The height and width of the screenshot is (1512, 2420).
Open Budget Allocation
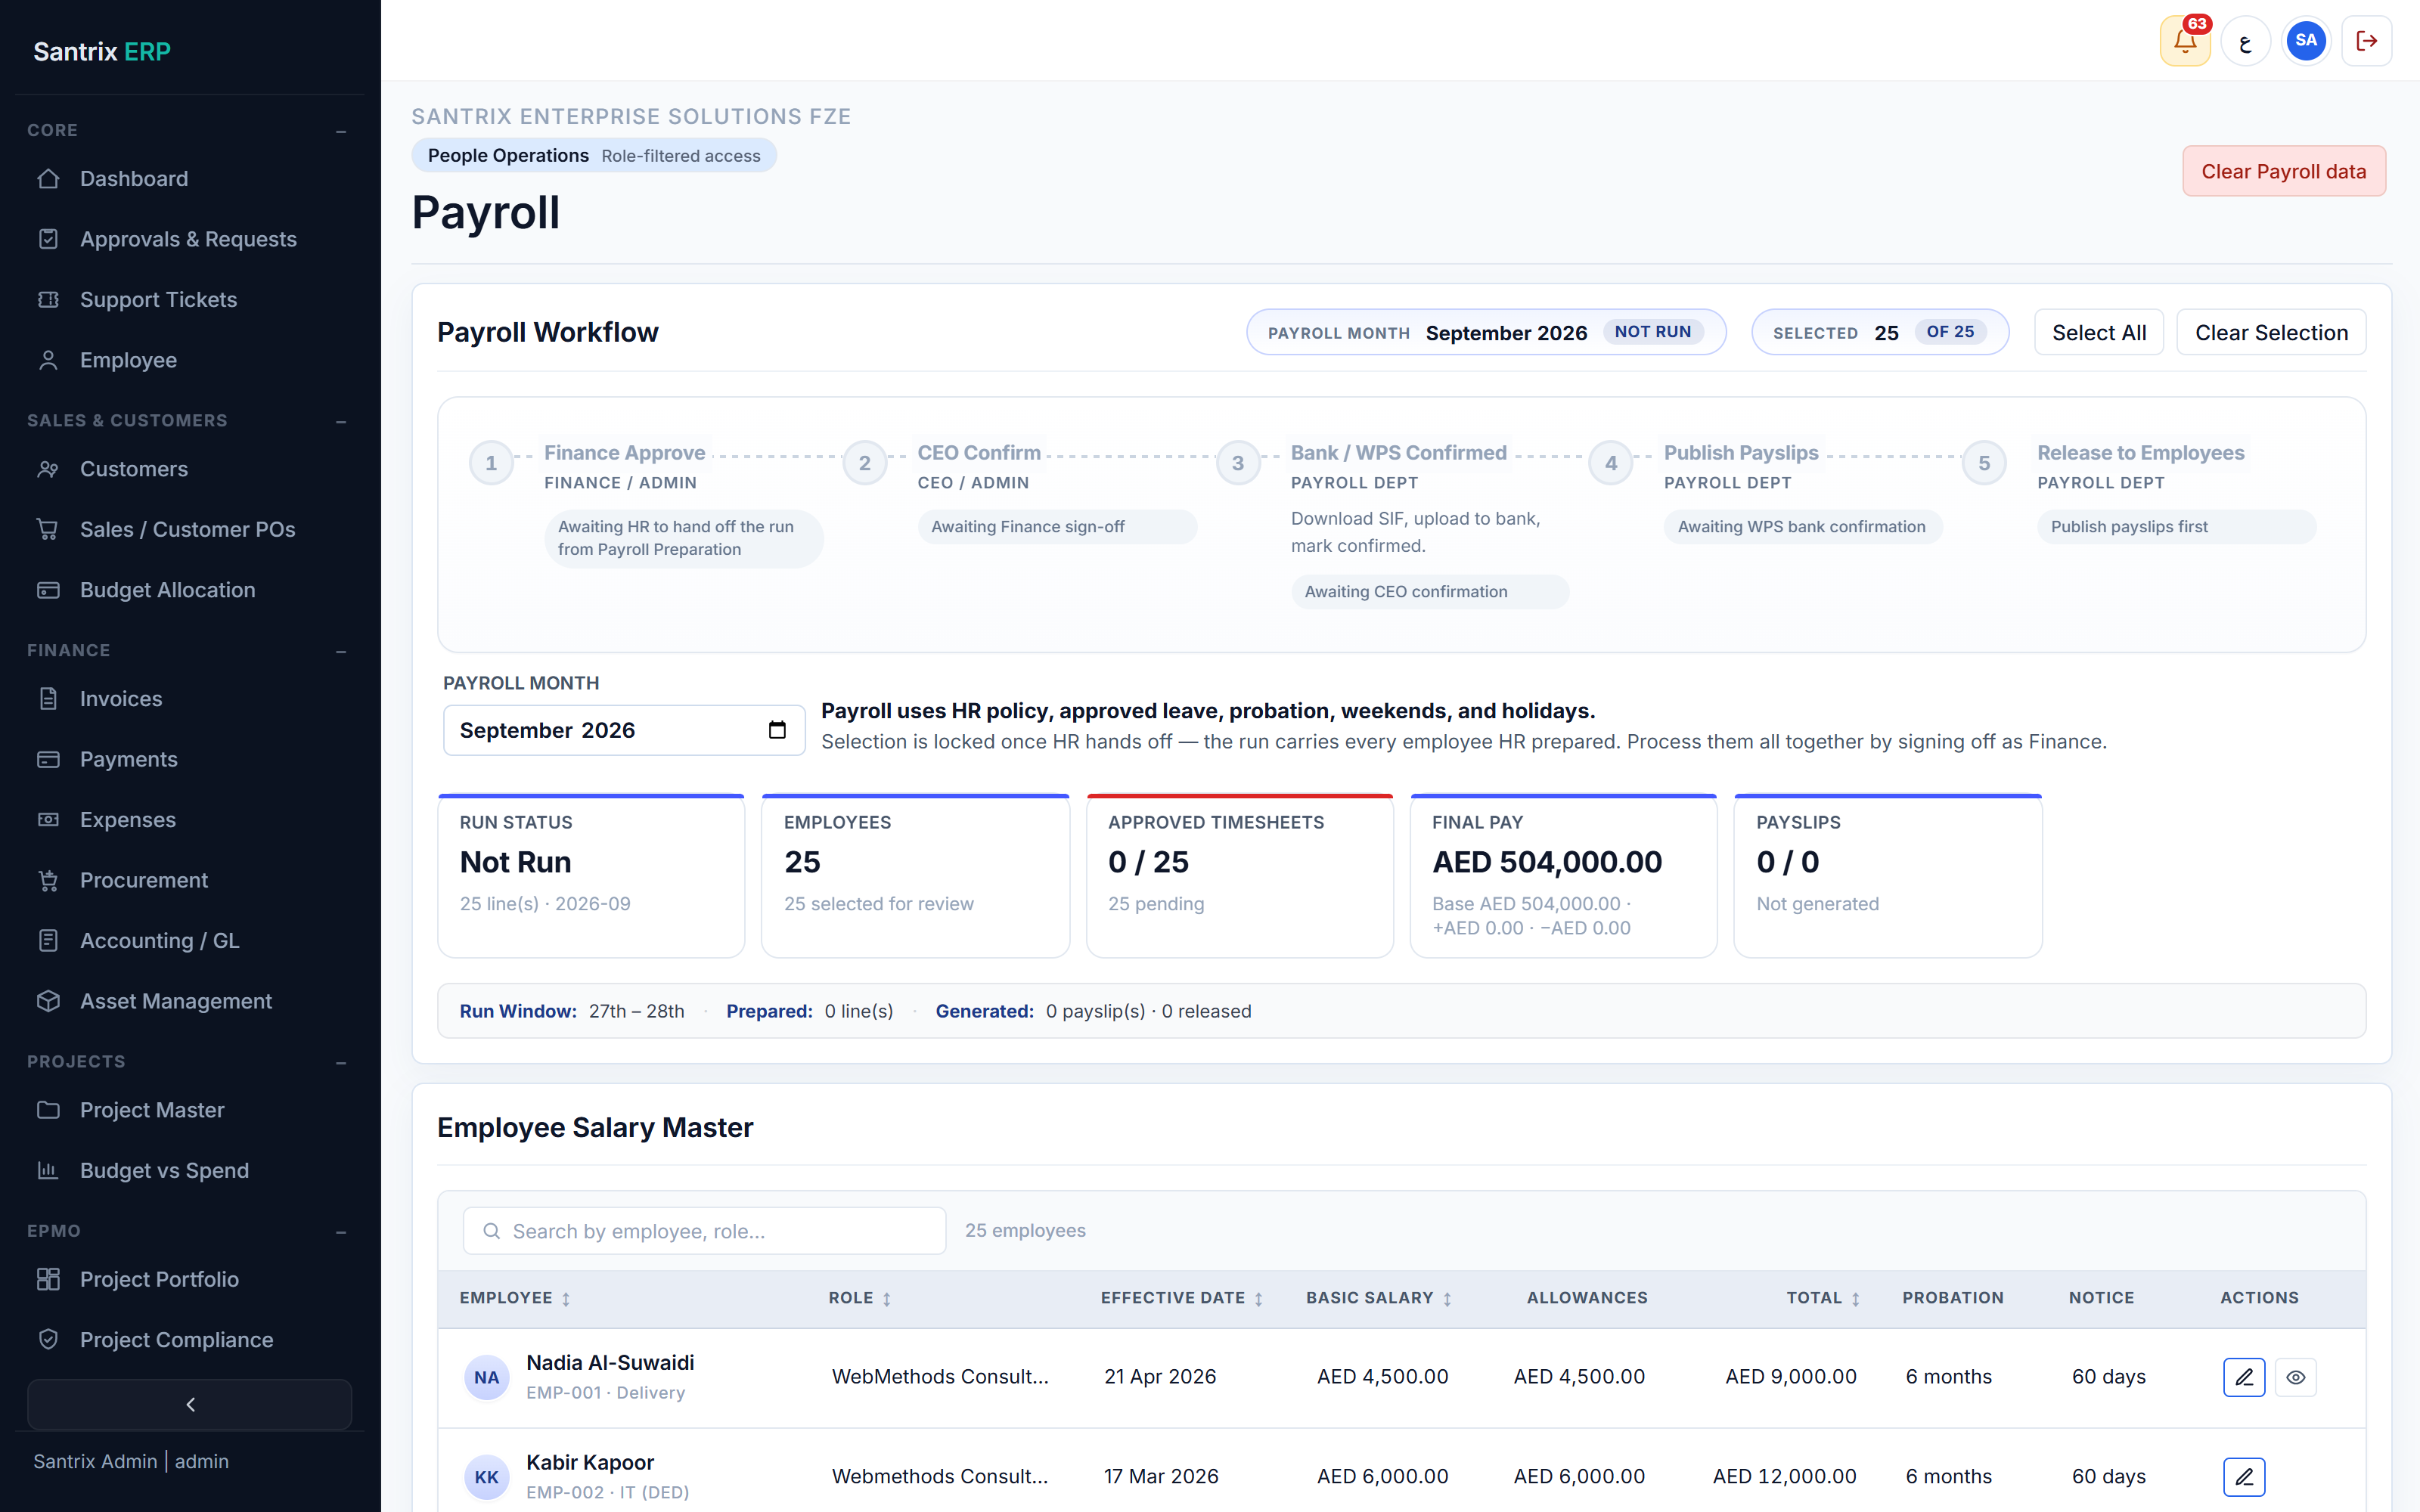[190, 590]
